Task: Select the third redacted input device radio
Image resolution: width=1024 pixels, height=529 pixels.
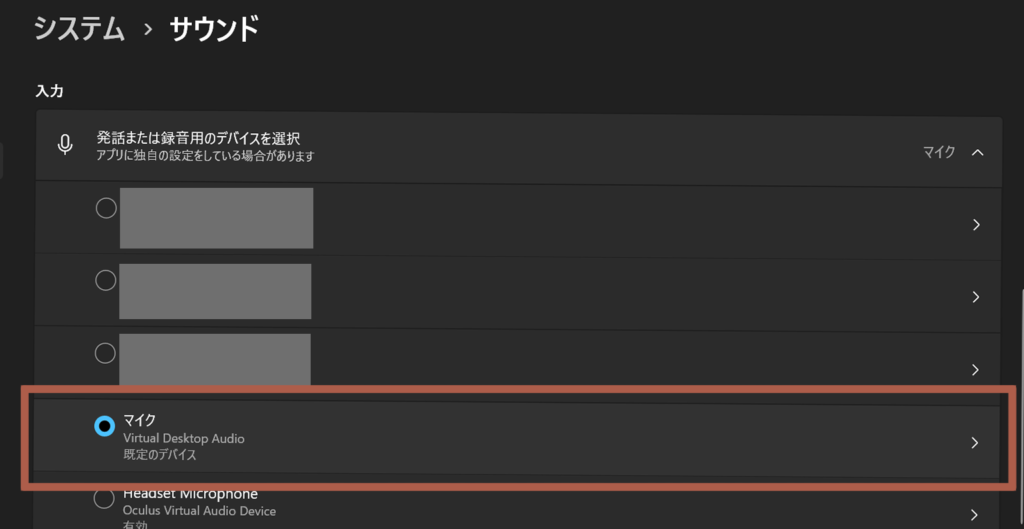Action: [105, 353]
